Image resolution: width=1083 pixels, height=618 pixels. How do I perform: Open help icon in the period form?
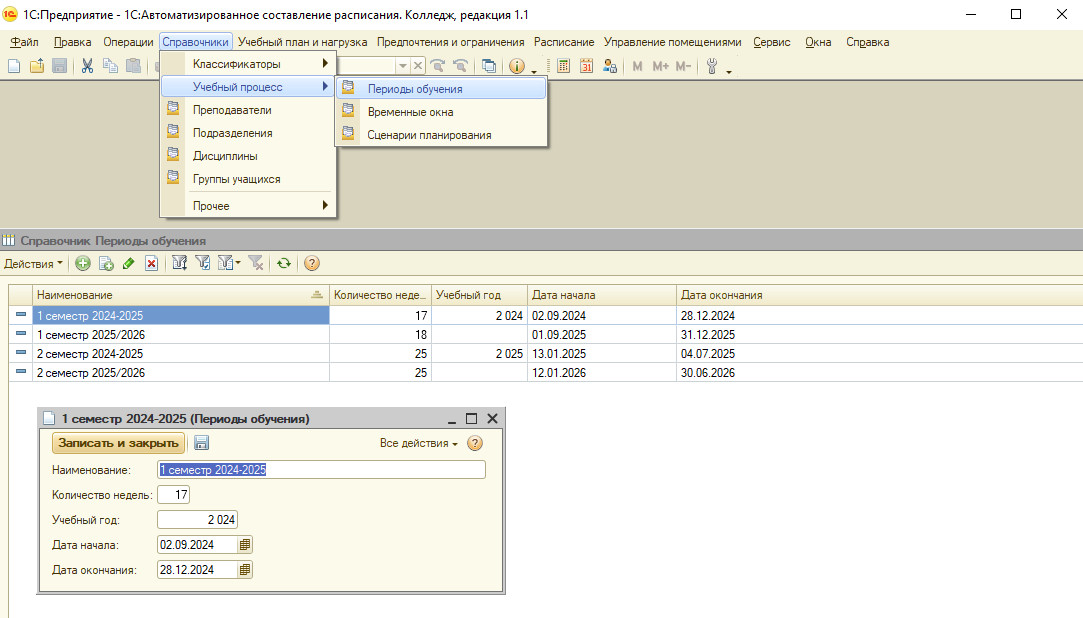[475, 443]
